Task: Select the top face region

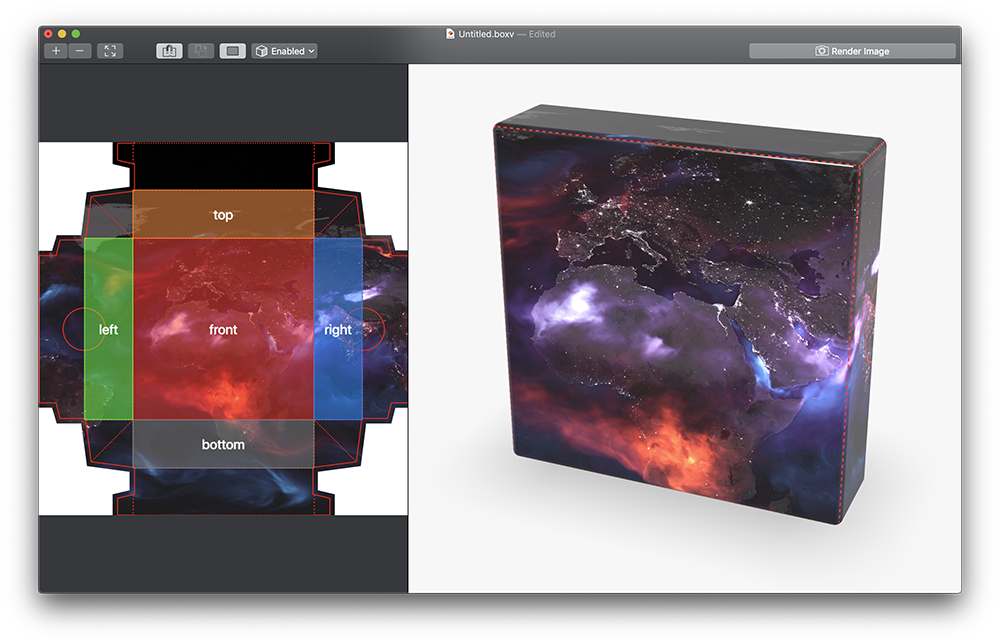Action: (x=223, y=214)
